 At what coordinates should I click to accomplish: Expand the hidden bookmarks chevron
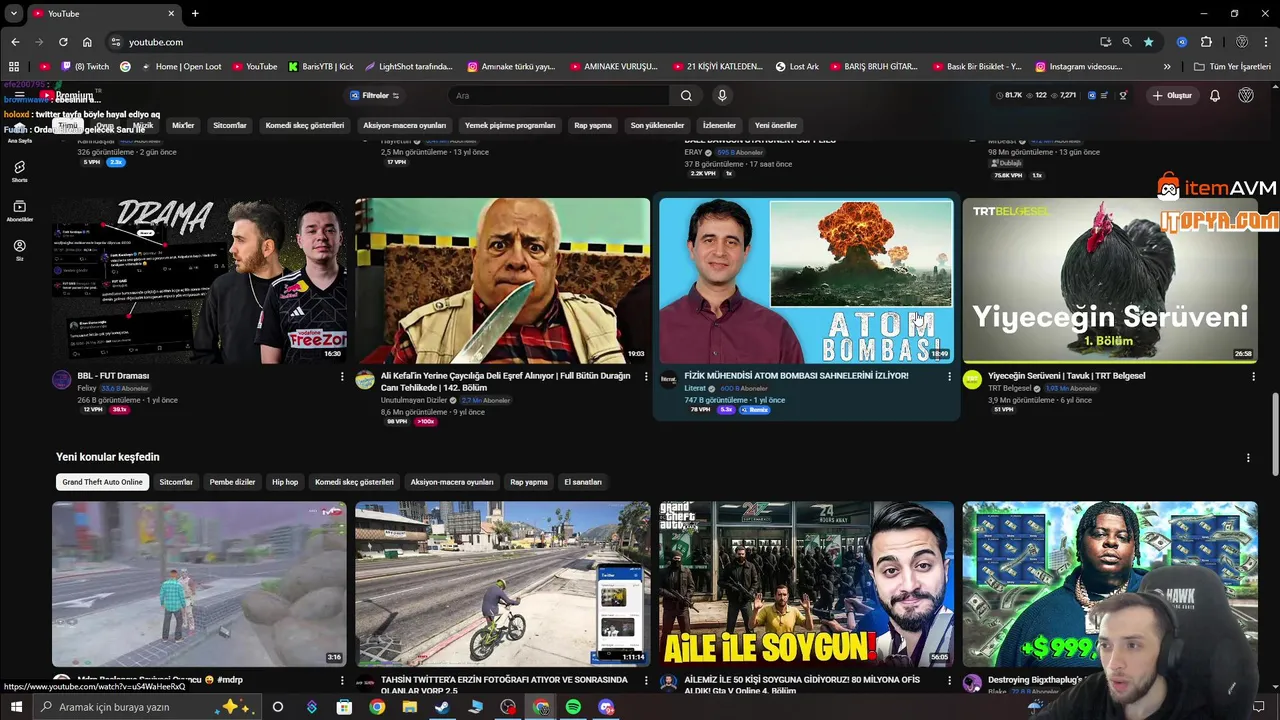[1167, 67]
